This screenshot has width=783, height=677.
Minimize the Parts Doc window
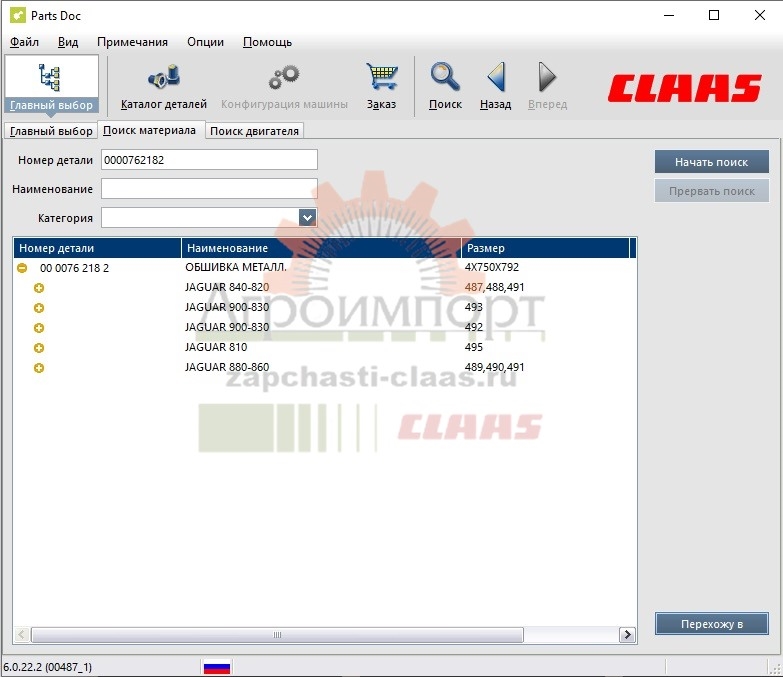[669, 15]
